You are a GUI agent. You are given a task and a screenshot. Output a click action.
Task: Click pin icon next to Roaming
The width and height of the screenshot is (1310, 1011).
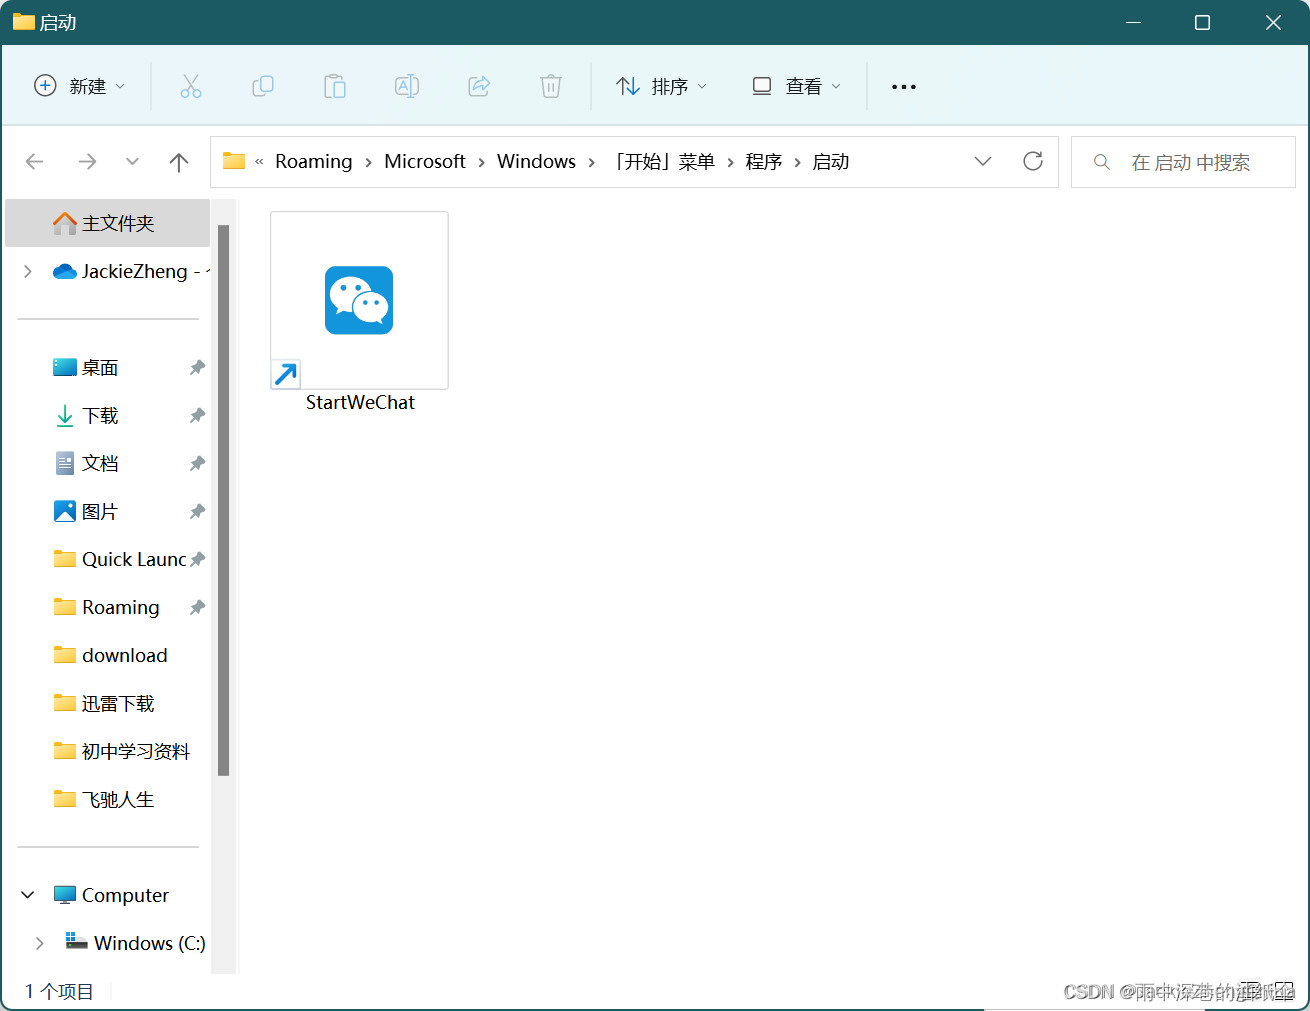tap(197, 608)
